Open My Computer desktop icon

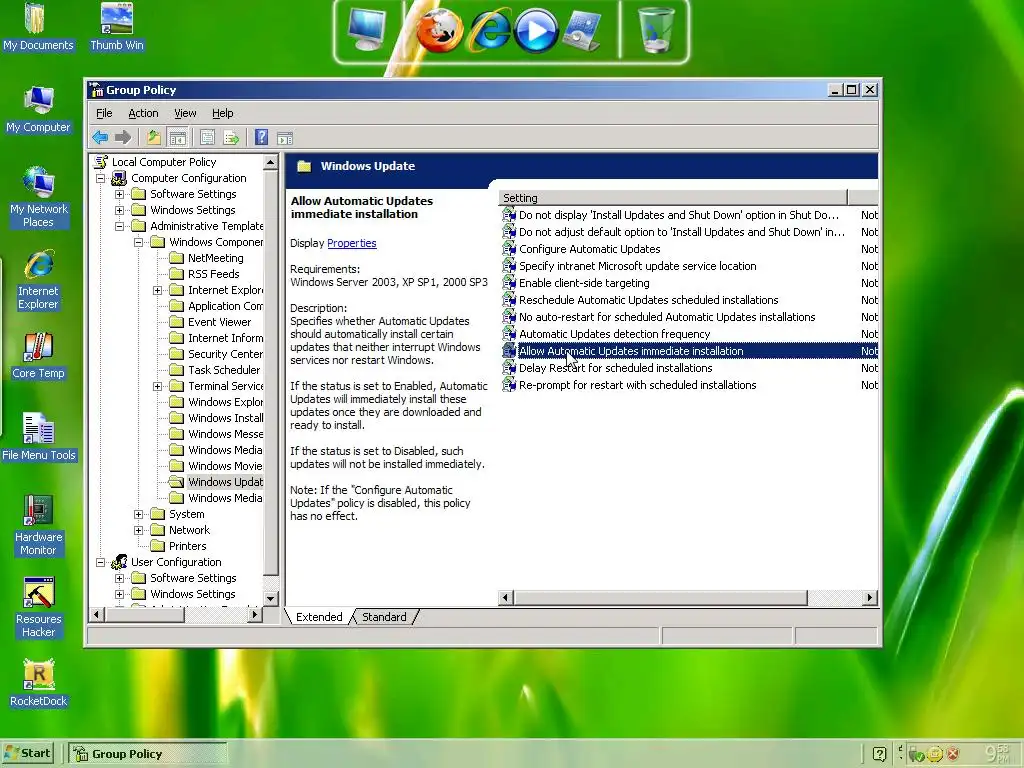38,109
